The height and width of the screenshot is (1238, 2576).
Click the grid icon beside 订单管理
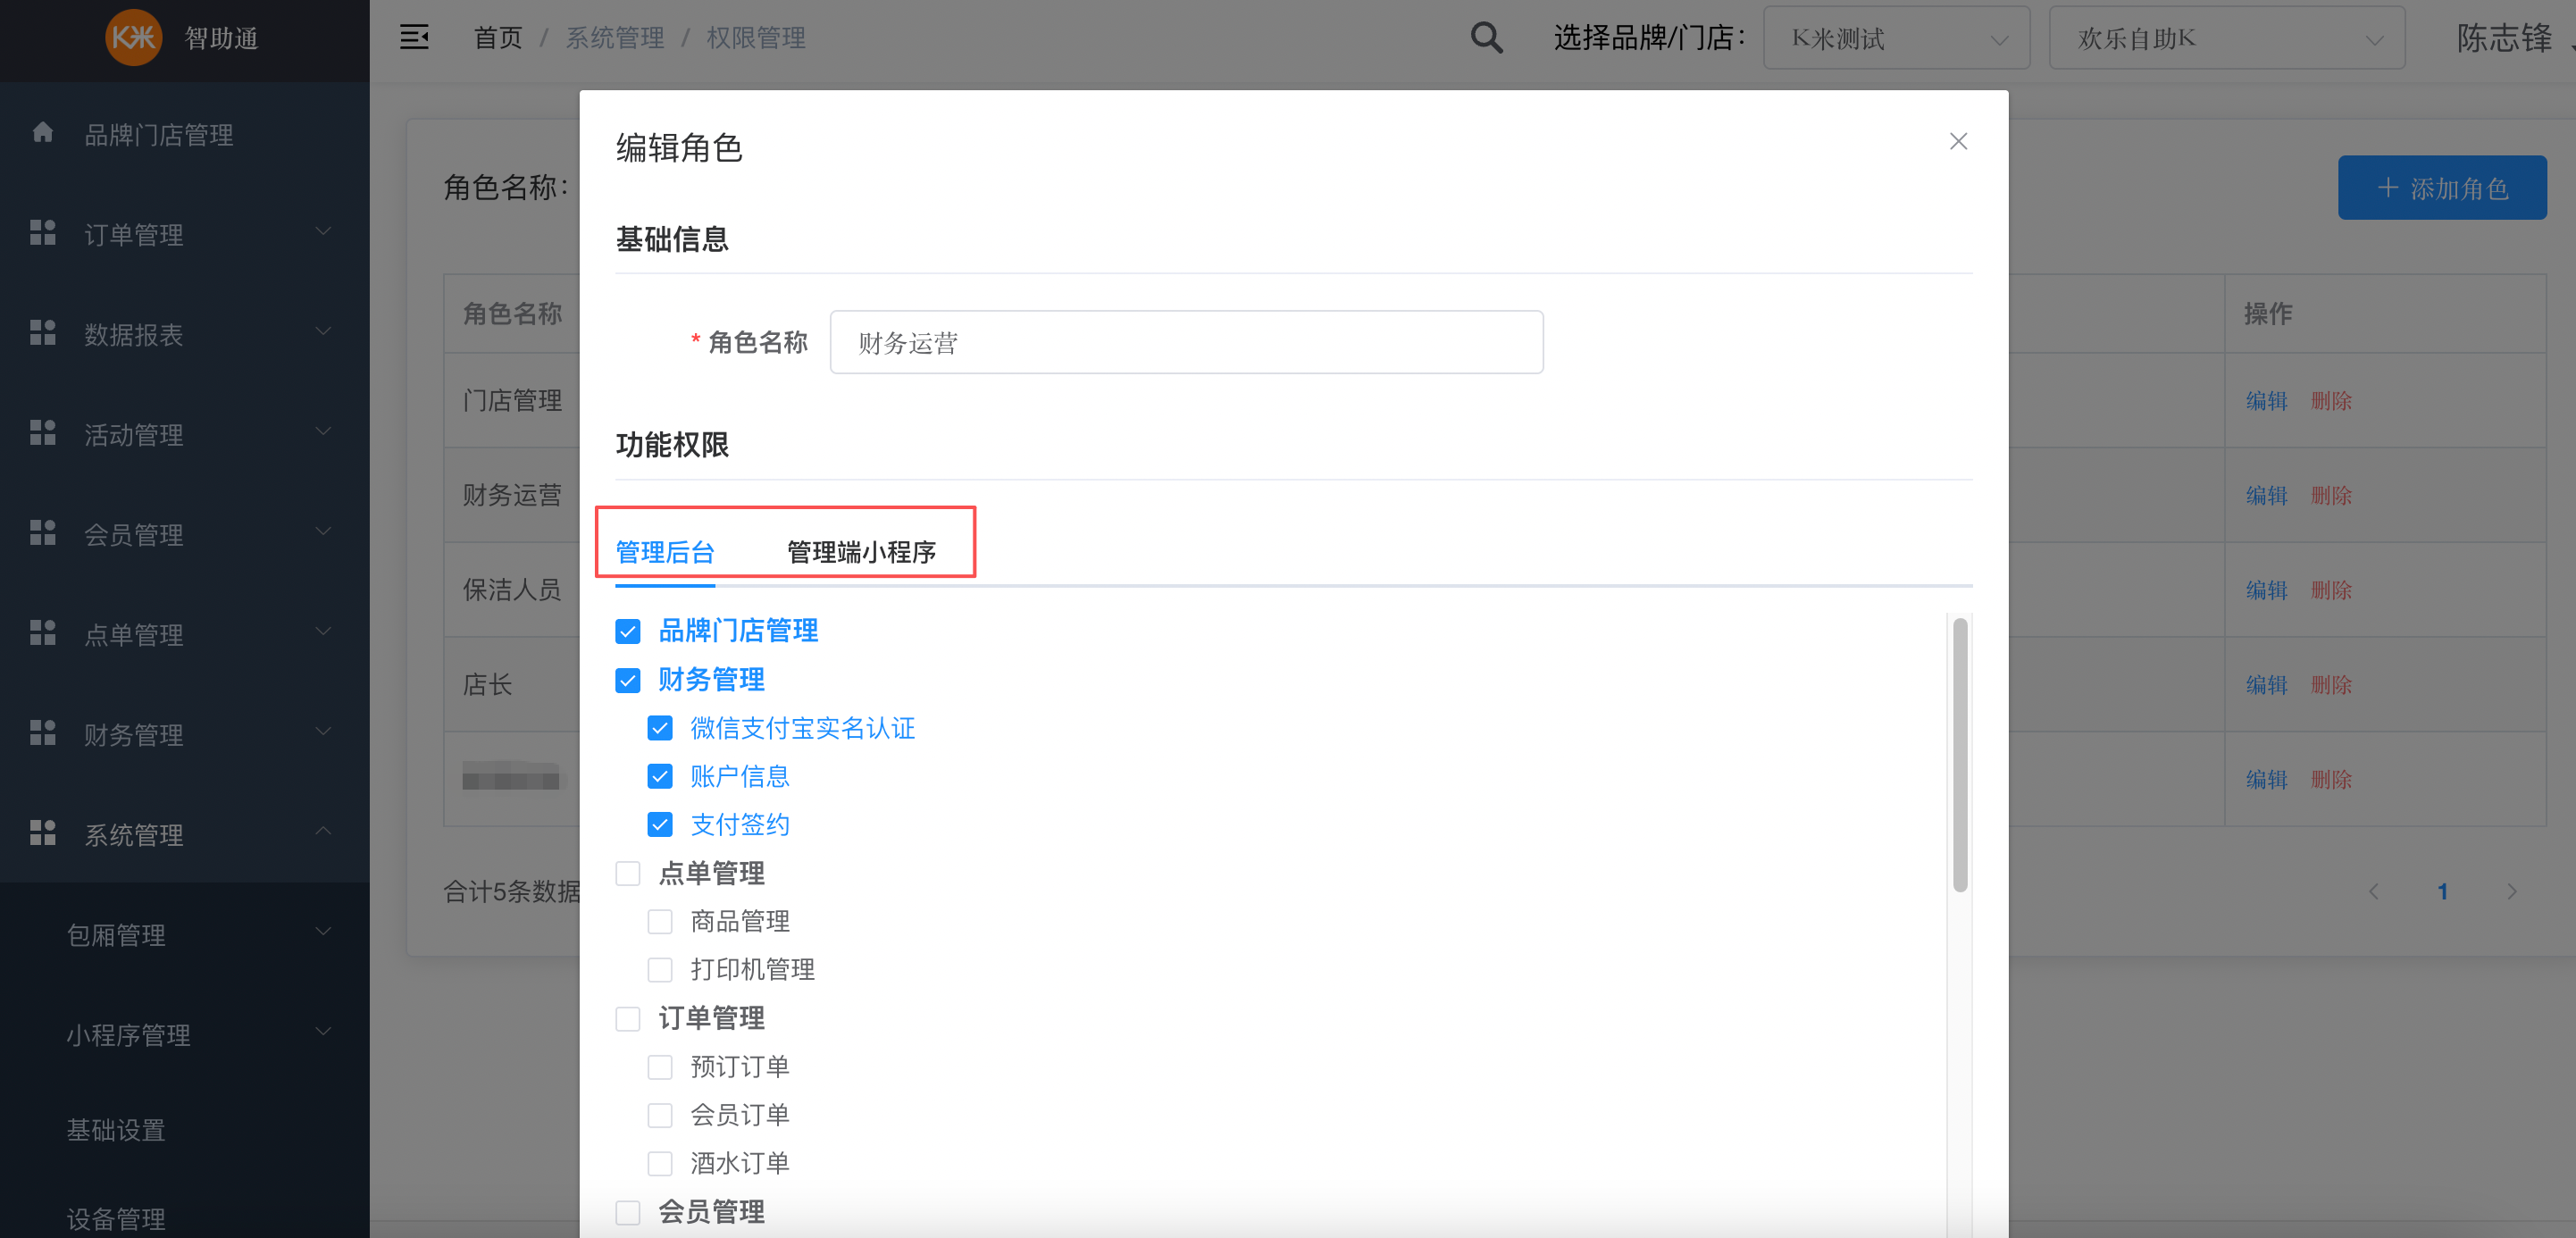(42, 233)
